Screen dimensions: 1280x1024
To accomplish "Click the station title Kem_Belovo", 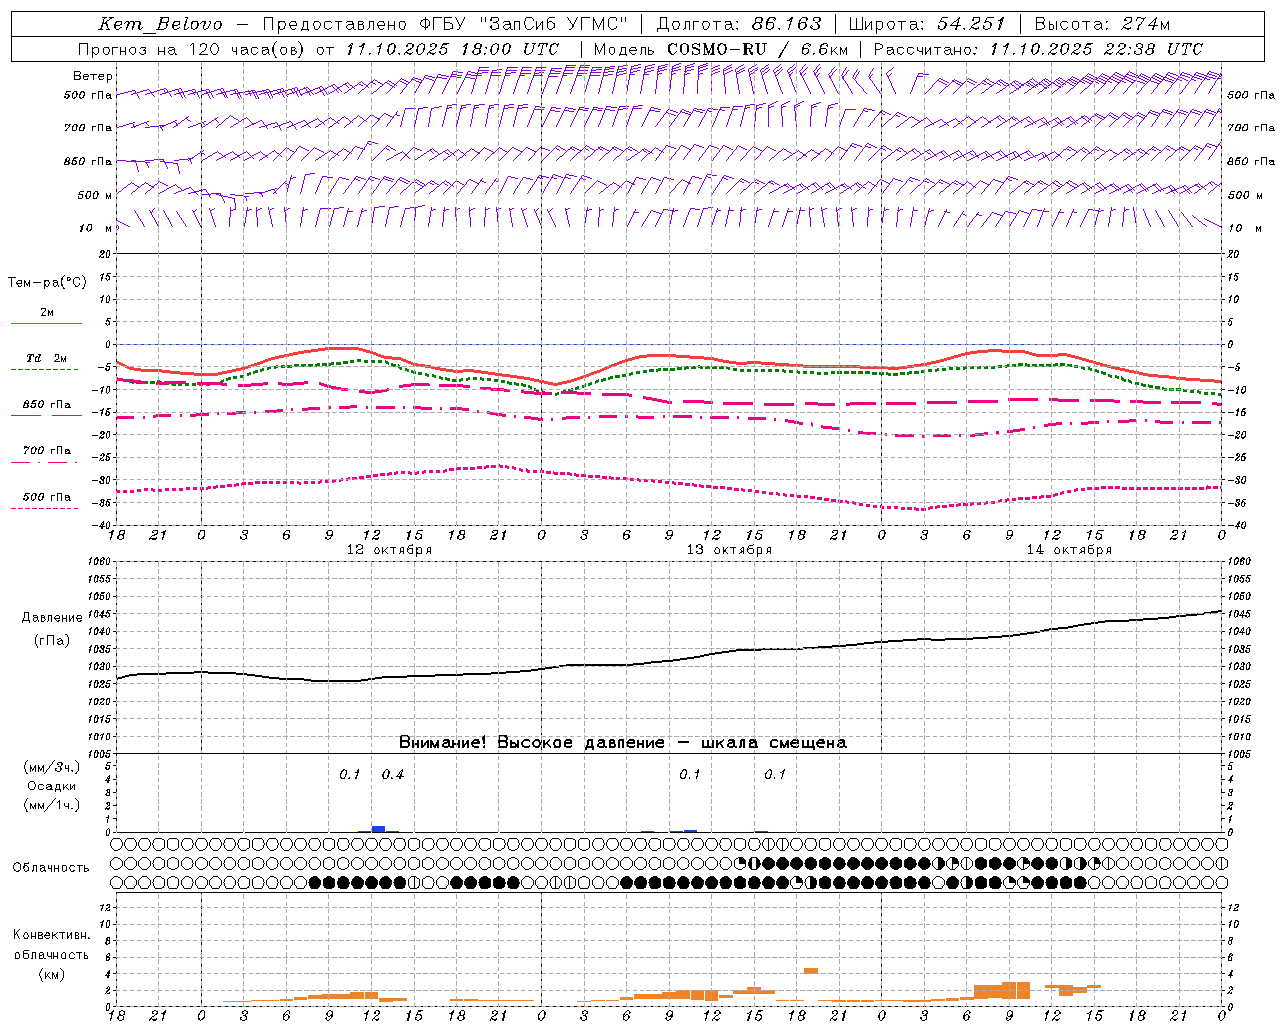I will pyautogui.click(x=160, y=24).
